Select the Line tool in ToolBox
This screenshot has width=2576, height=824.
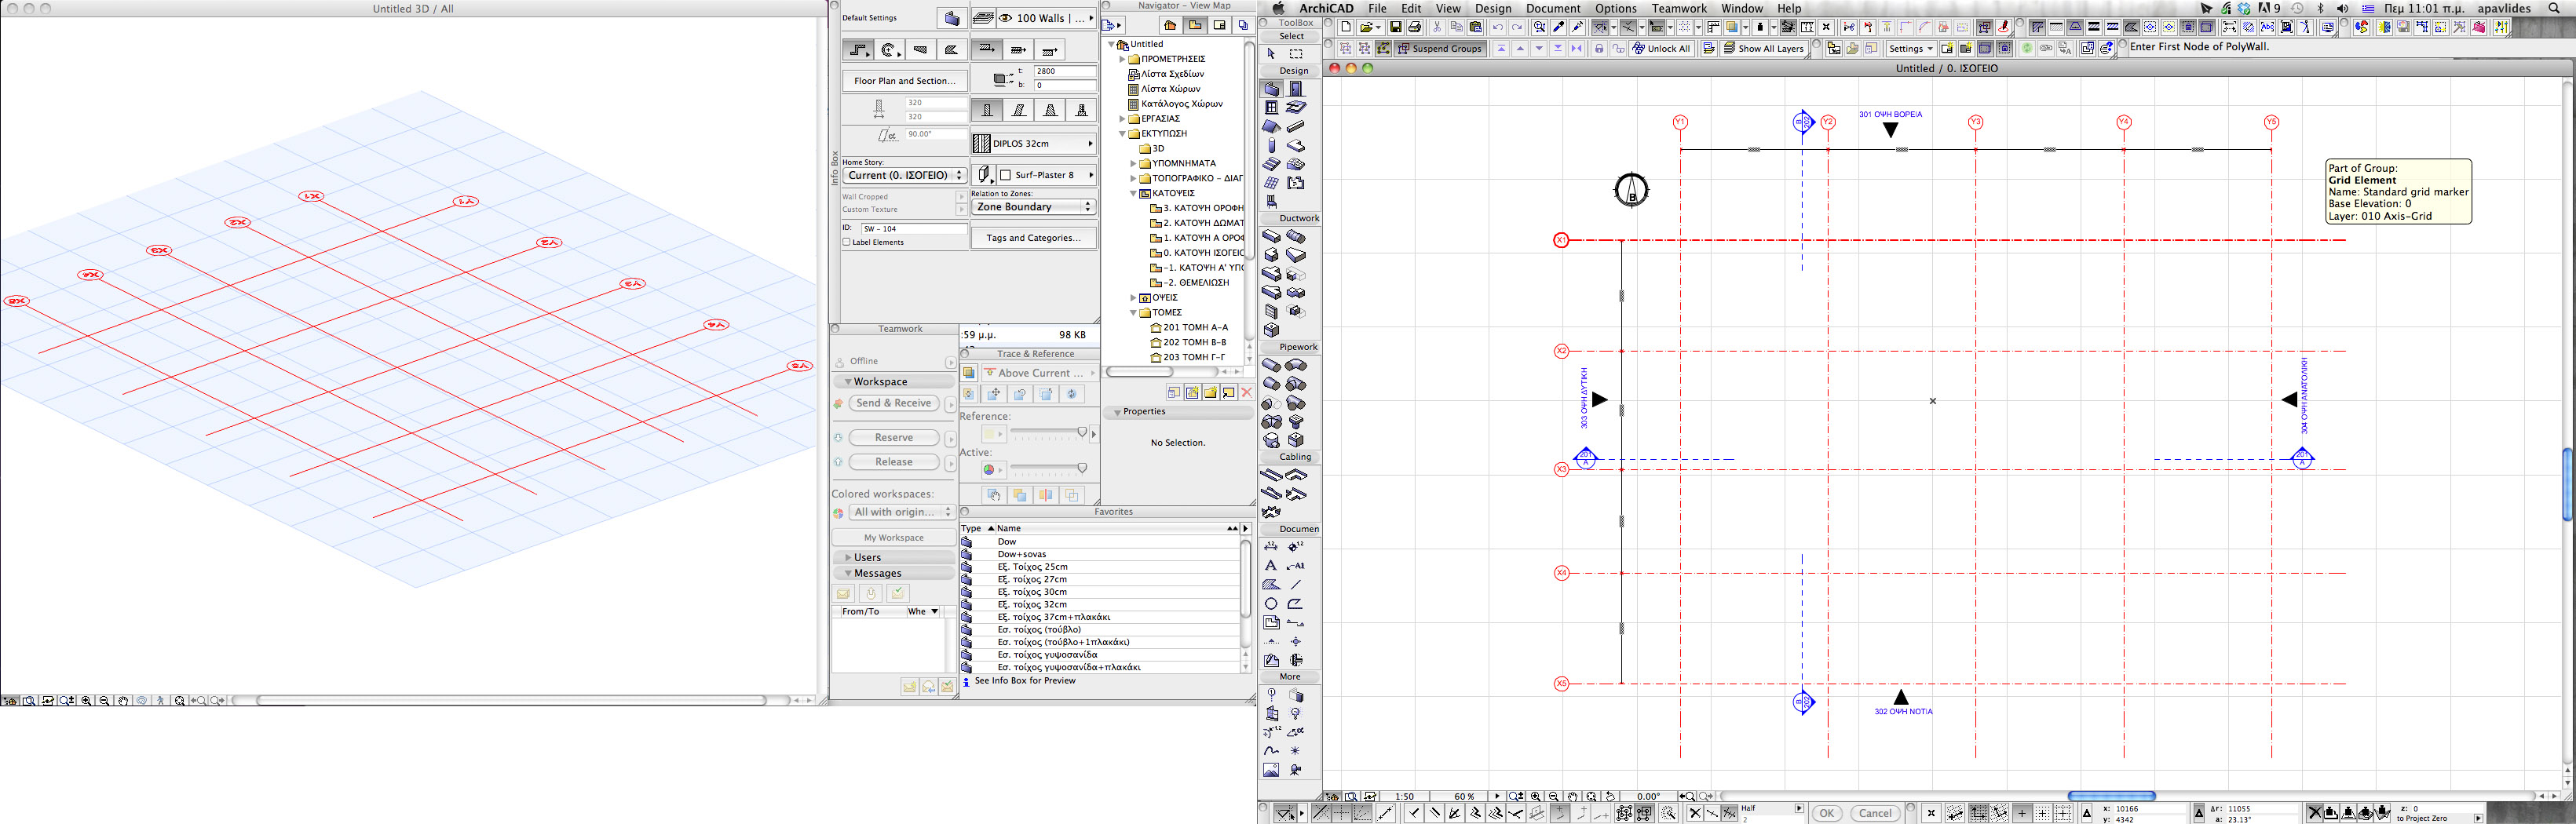[x=1296, y=585]
